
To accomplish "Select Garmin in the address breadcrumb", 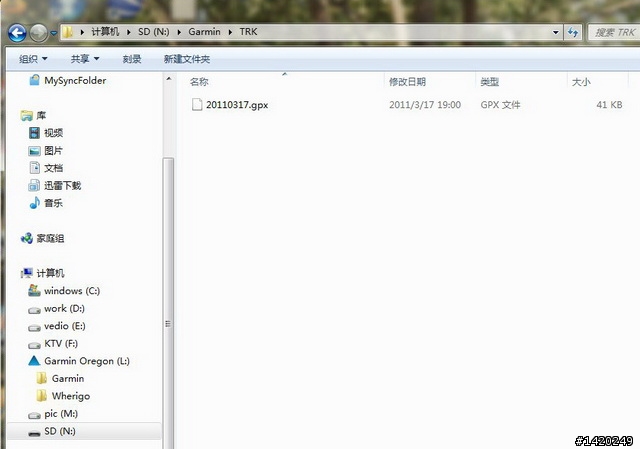I will click(204, 32).
